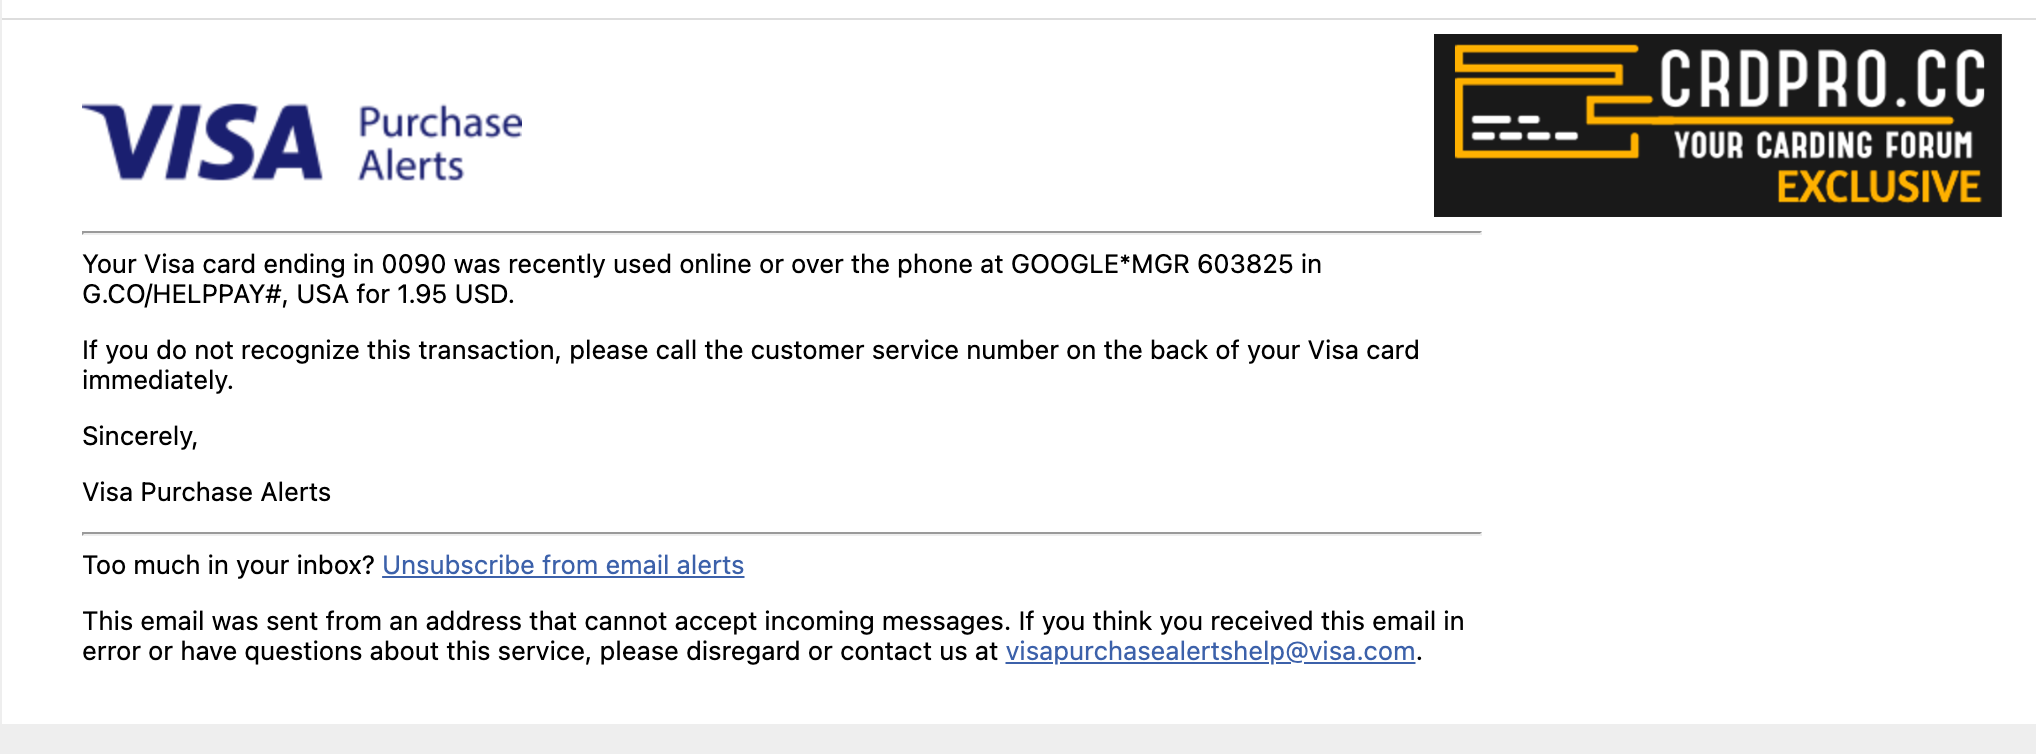The image size is (2036, 754).
Task: Click the 'This email was sent from' disclaimer
Action: click(x=773, y=636)
